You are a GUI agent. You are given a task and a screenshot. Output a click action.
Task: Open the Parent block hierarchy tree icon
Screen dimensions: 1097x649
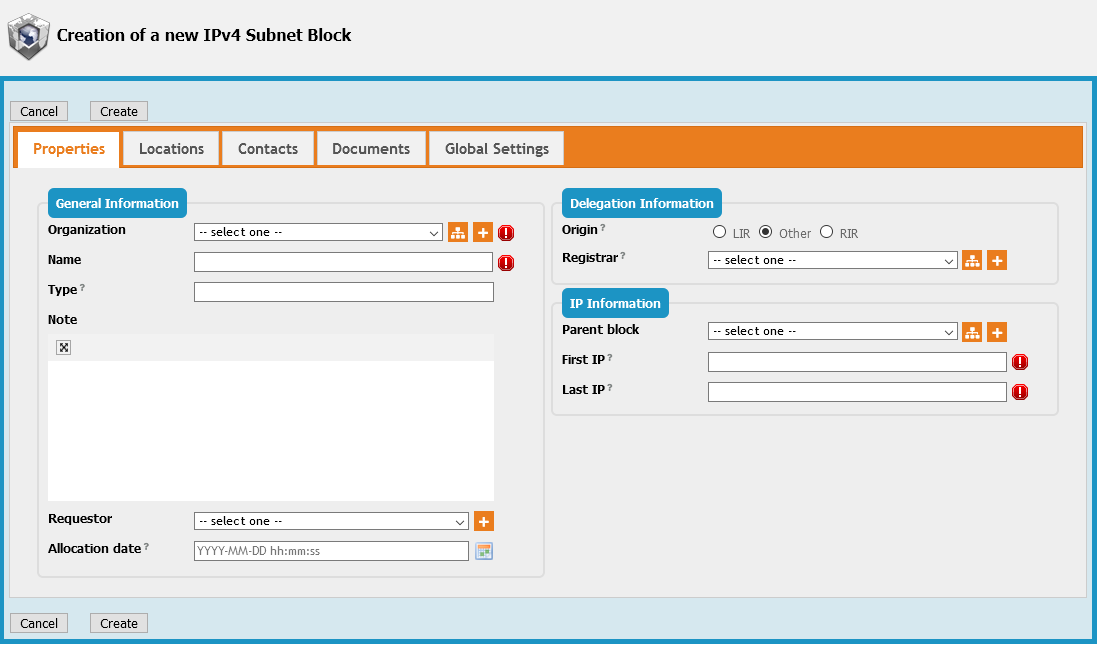(x=972, y=332)
